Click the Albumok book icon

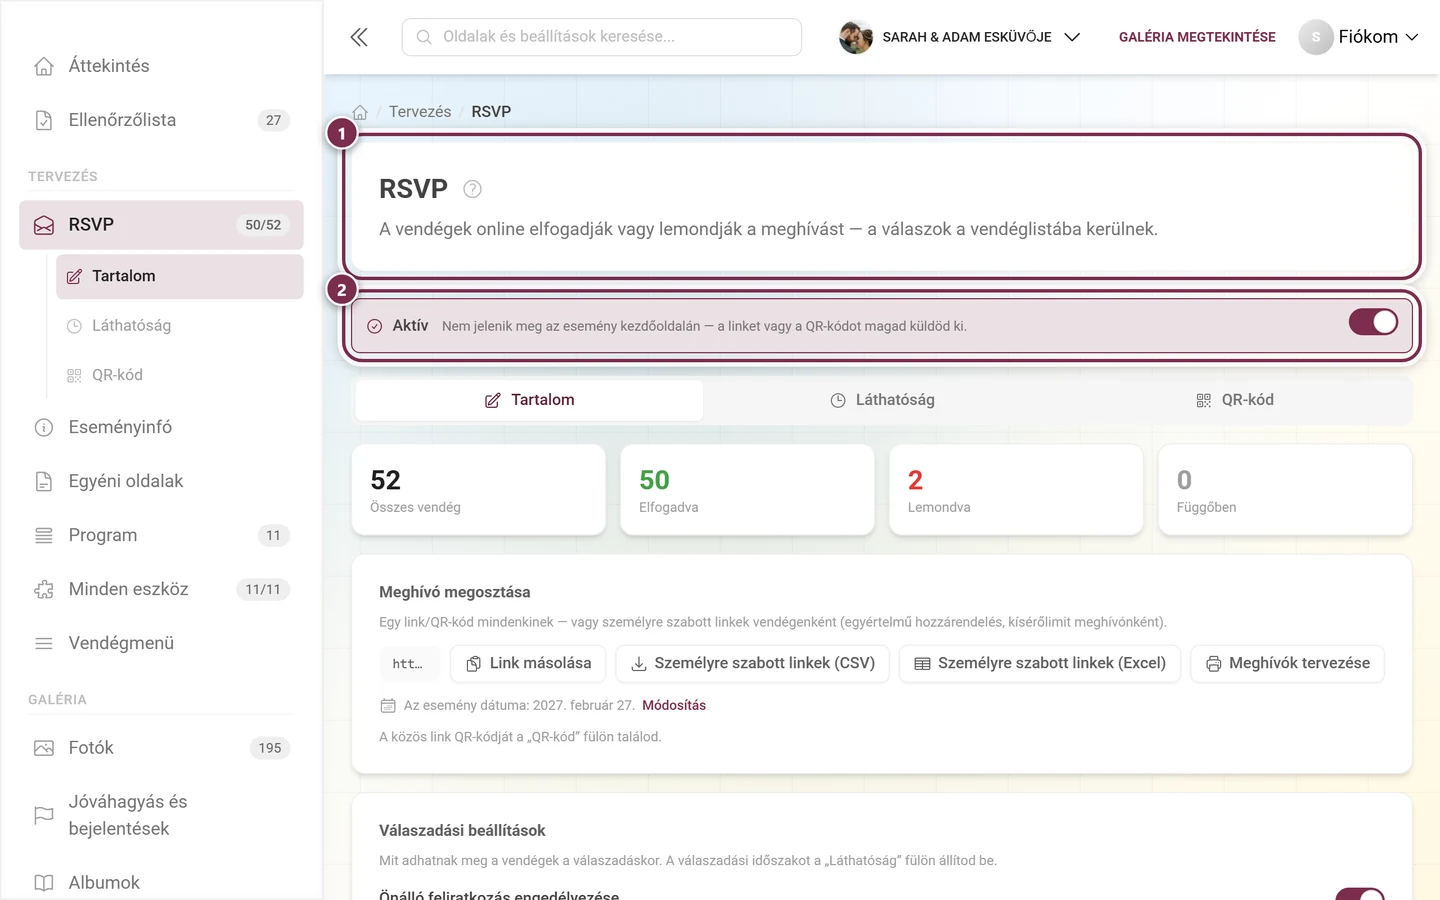tap(44, 883)
